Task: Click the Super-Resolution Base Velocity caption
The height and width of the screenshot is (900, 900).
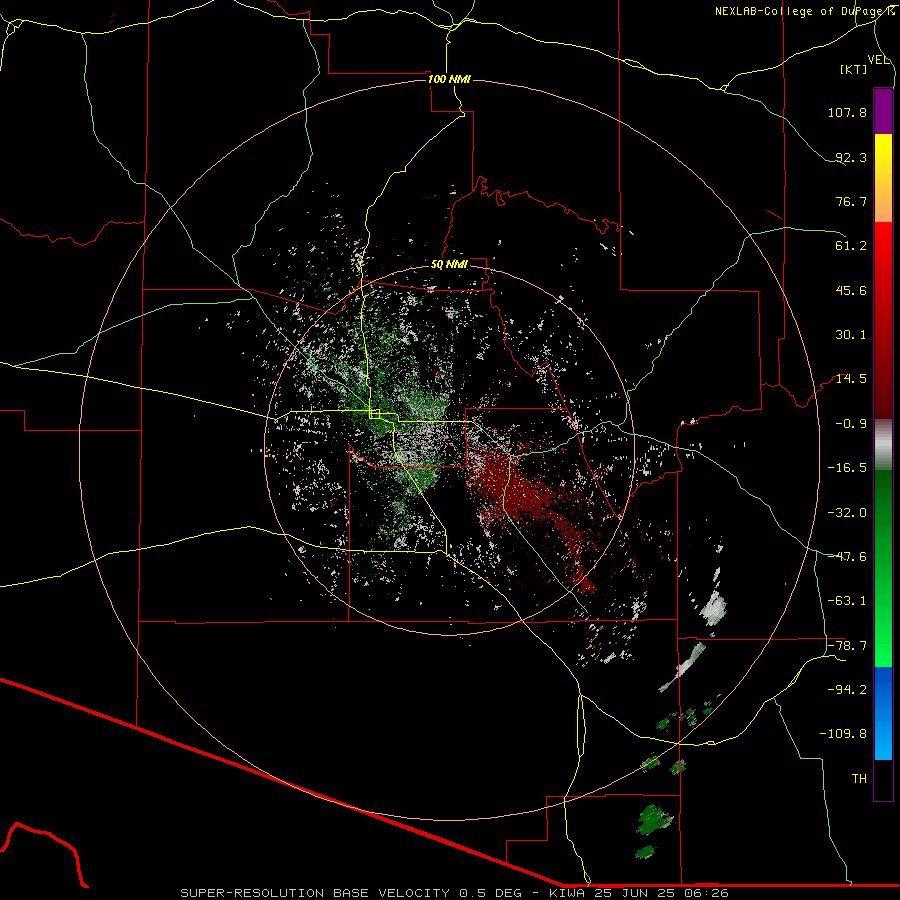Action: tap(454, 893)
